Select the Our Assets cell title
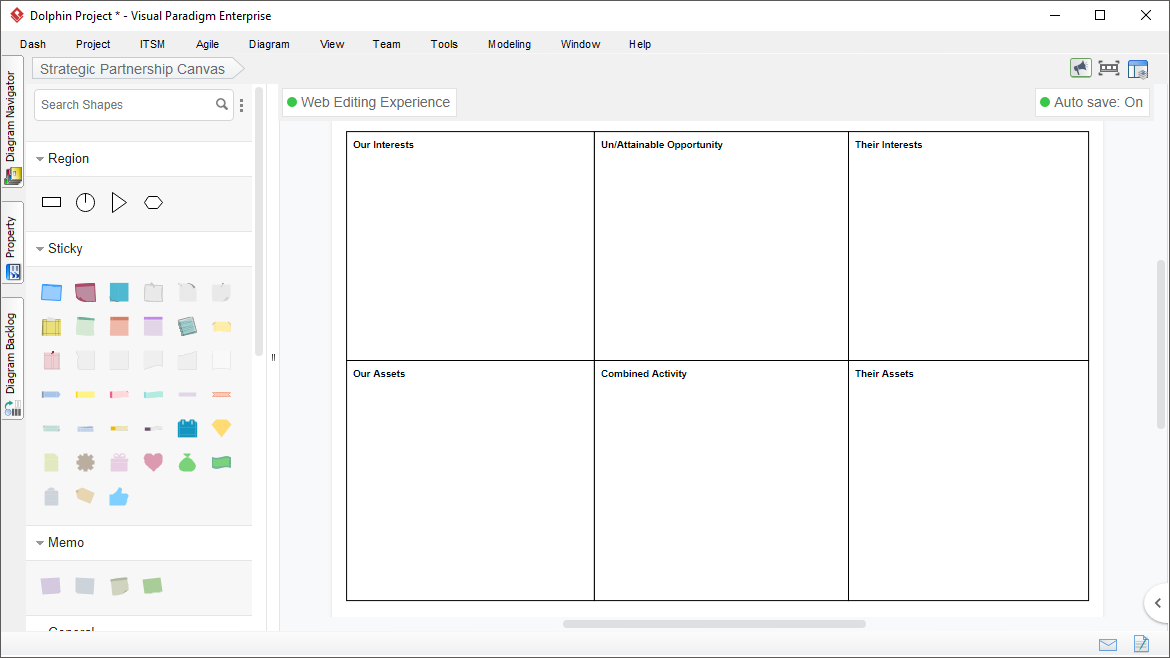Viewport: 1170px width, 658px height. pyautogui.click(x=379, y=374)
